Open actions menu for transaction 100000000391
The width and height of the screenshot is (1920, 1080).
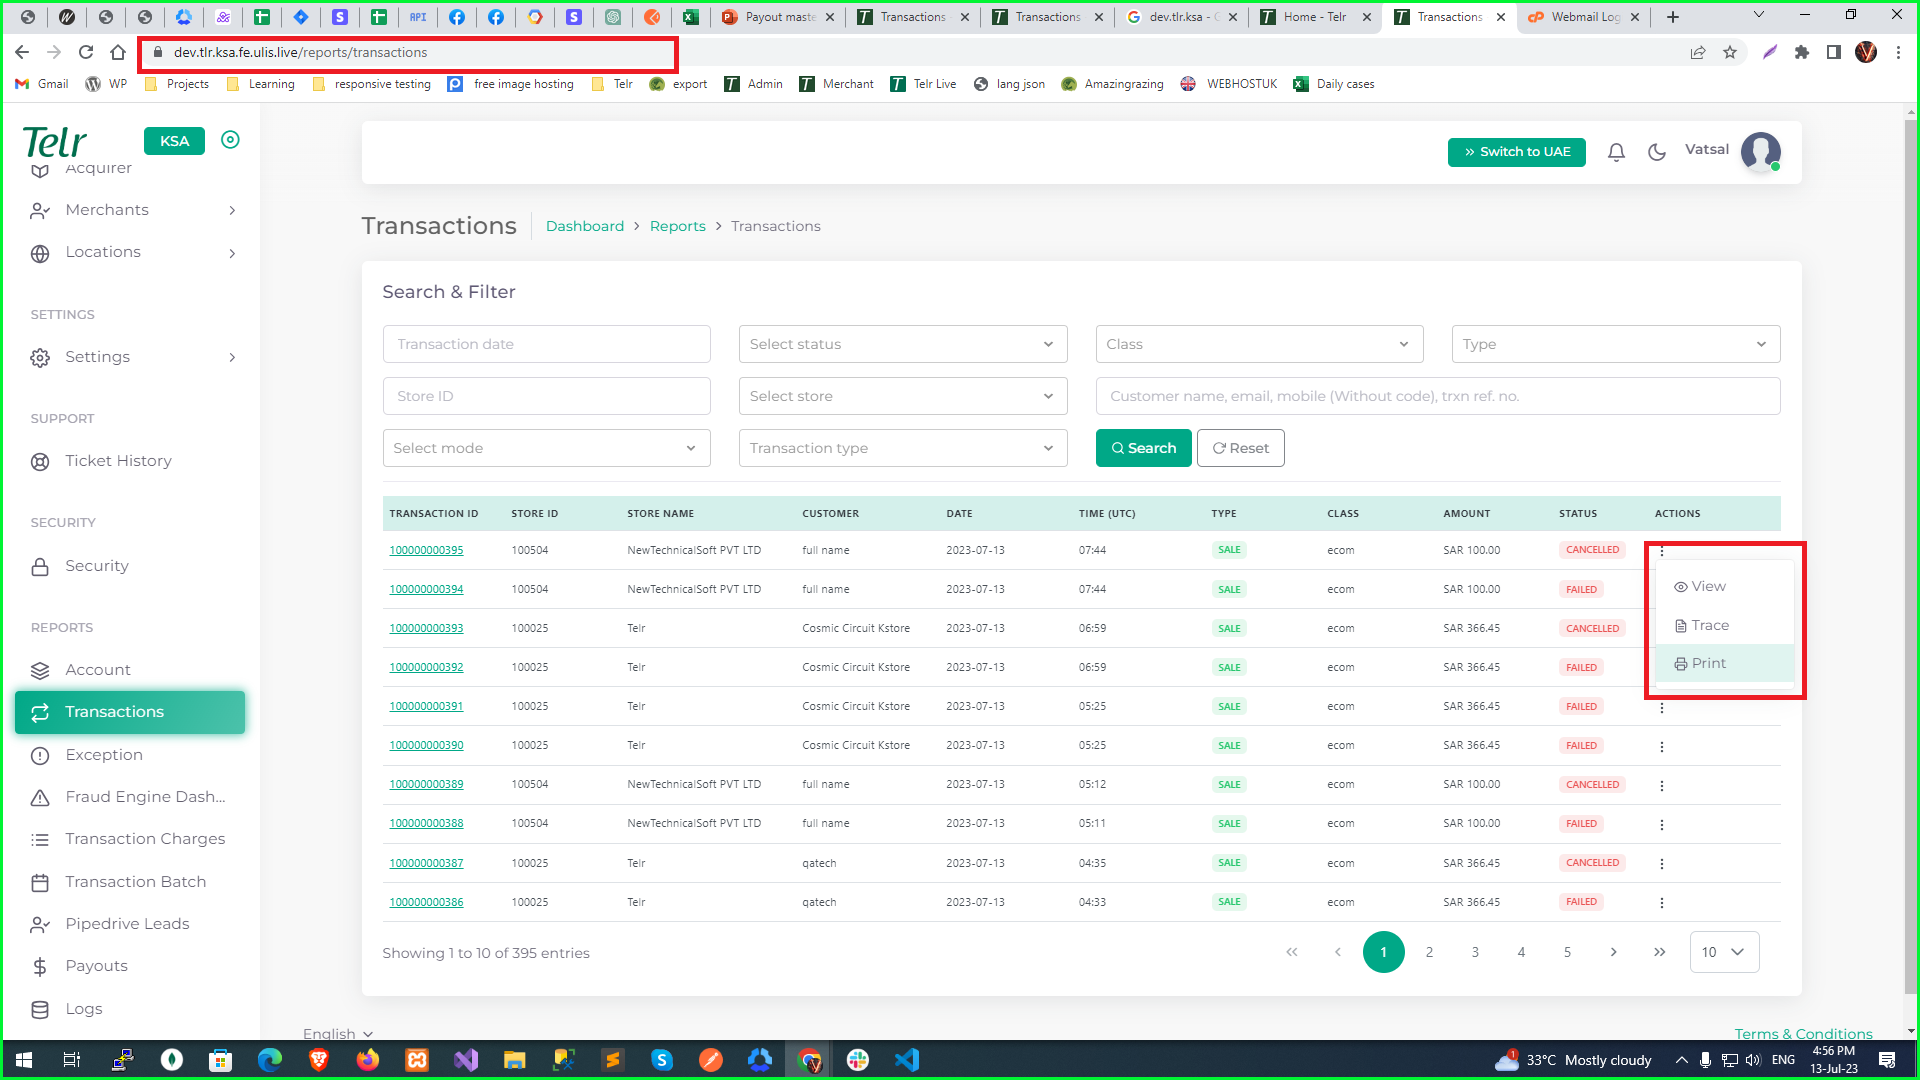pos(1662,708)
